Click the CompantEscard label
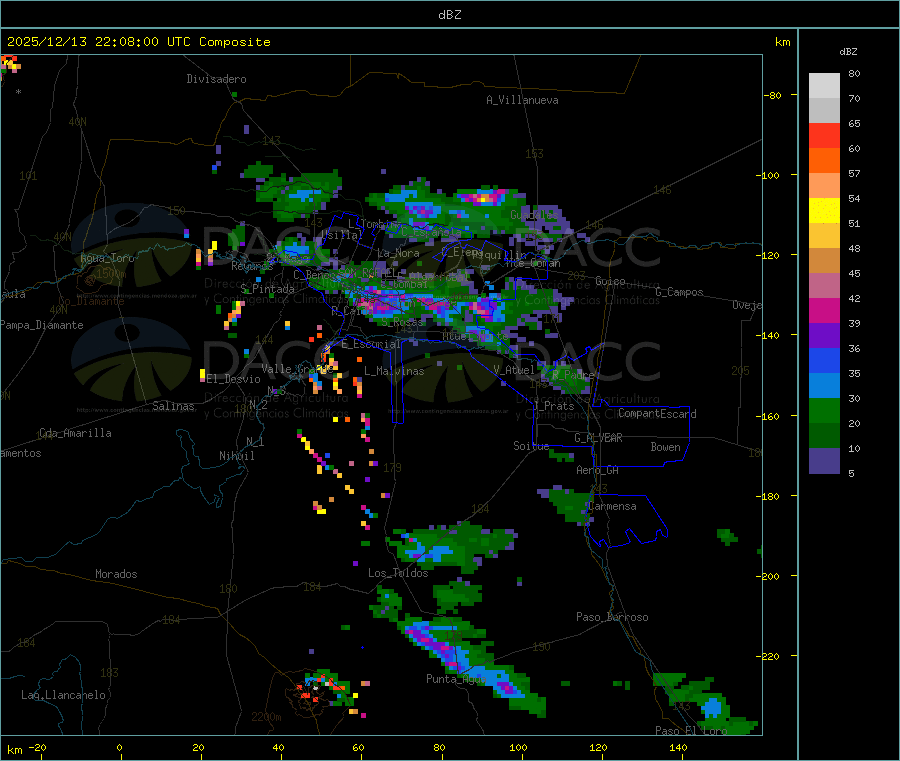 657,414
